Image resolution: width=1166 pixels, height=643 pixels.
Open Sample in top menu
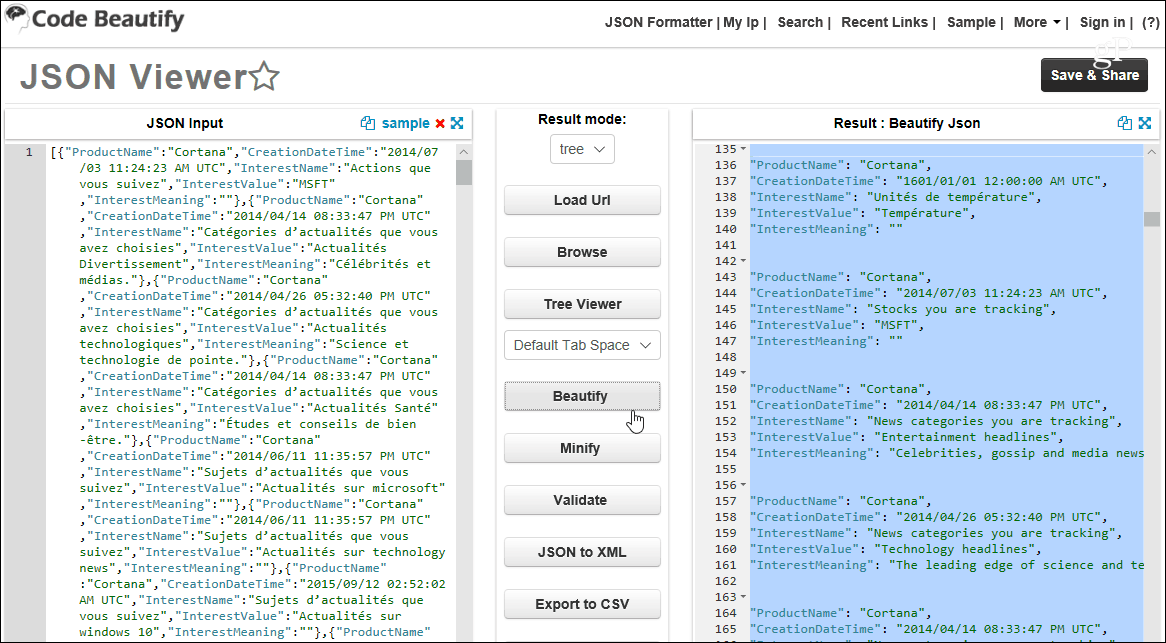[x=971, y=22]
